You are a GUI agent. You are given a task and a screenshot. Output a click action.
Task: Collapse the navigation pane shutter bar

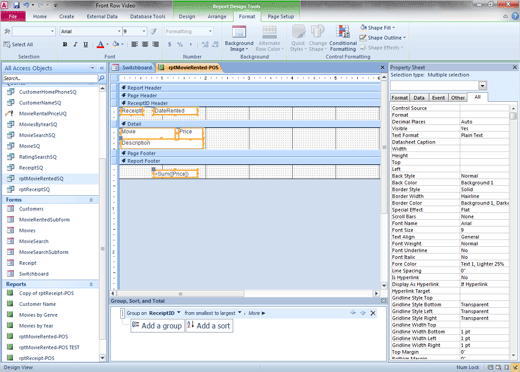tap(102, 68)
